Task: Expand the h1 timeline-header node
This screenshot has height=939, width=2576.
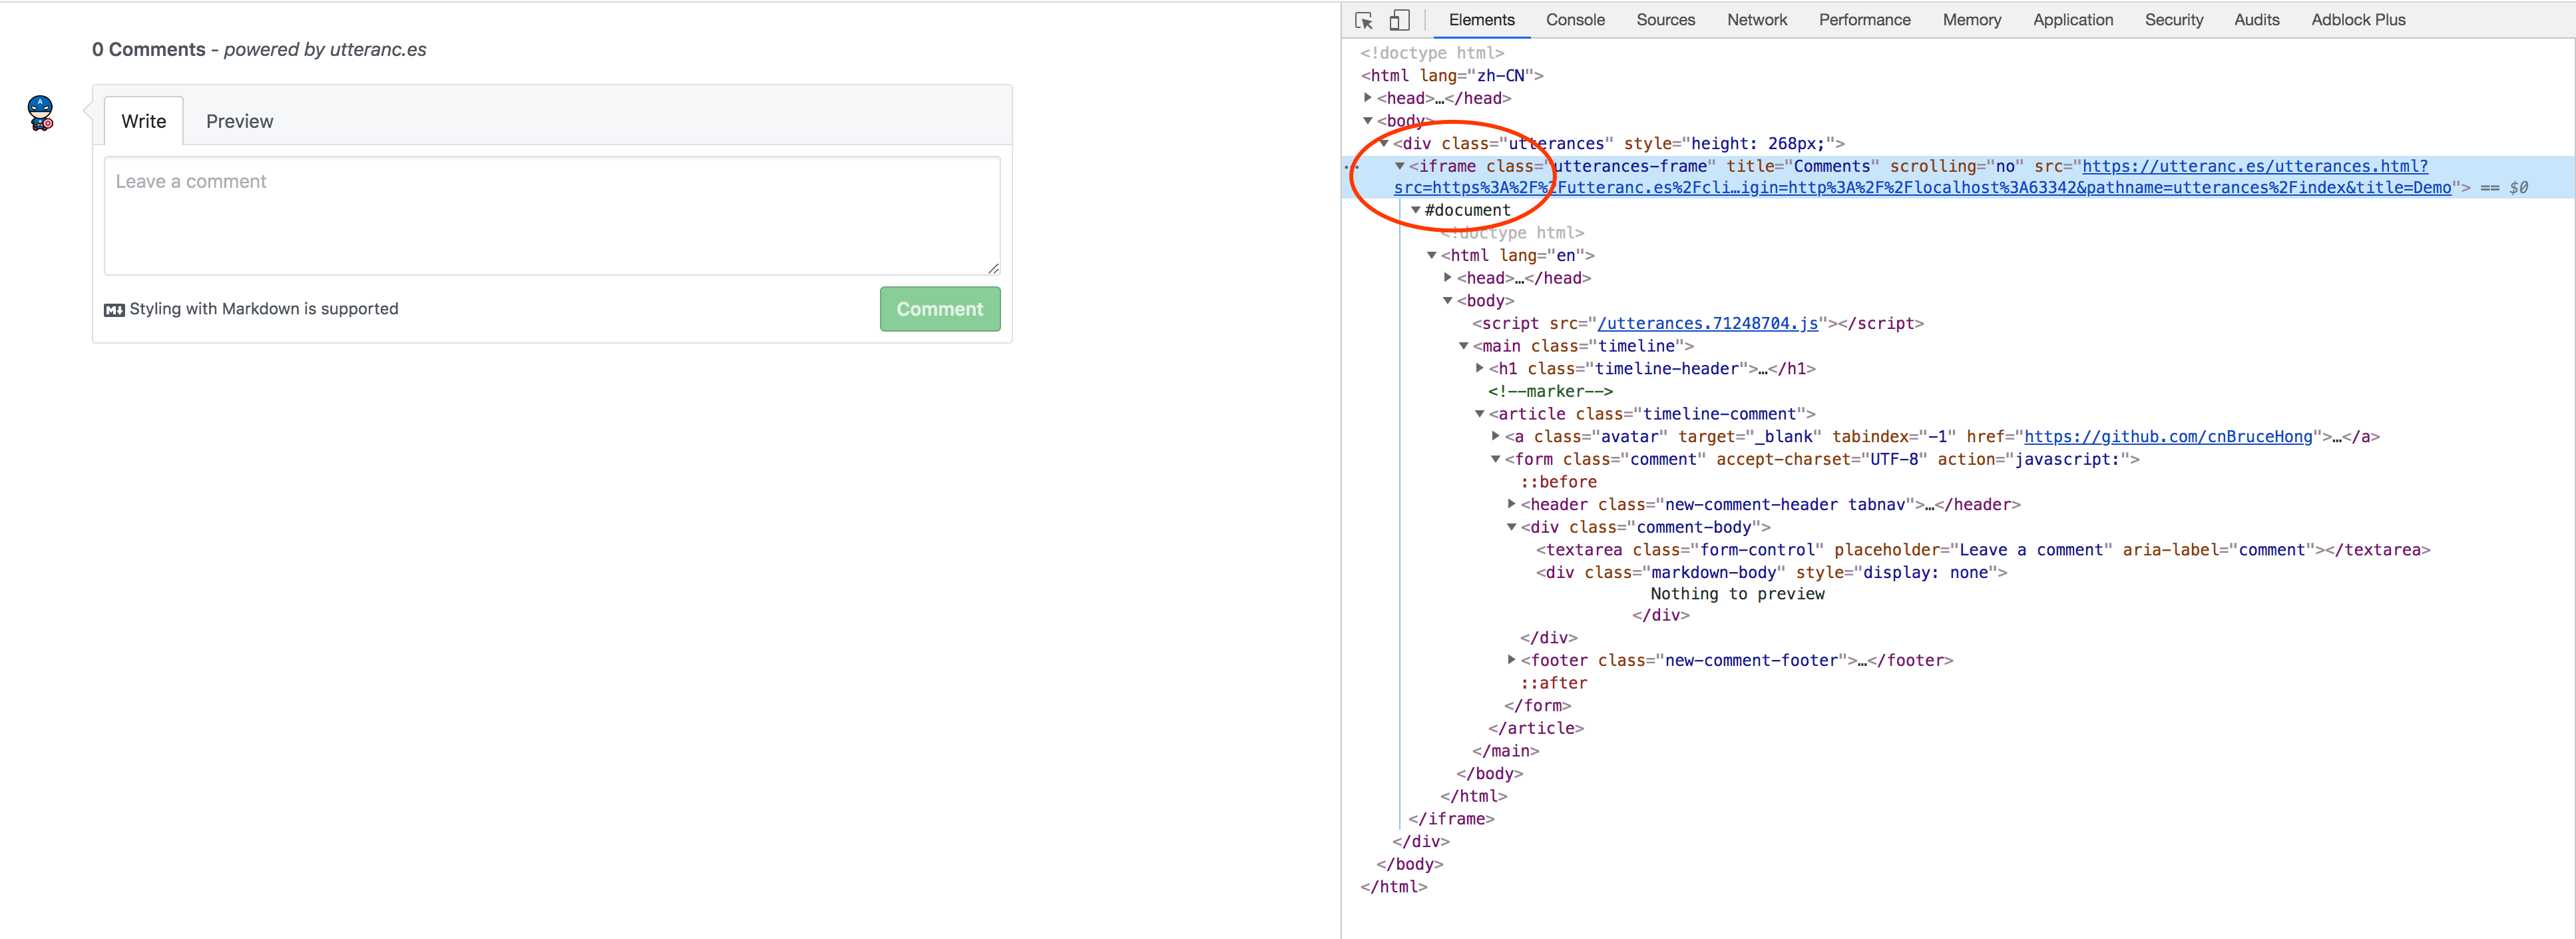Action: pos(1480,368)
